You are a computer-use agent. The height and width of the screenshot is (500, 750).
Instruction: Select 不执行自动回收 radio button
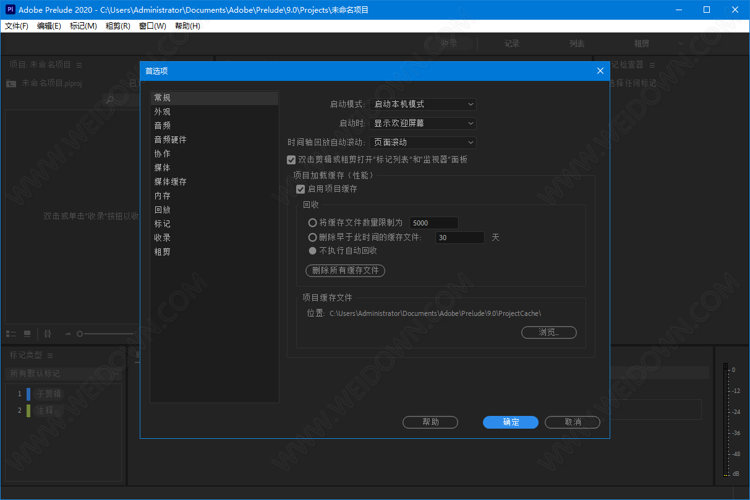[x=312, y=251]
